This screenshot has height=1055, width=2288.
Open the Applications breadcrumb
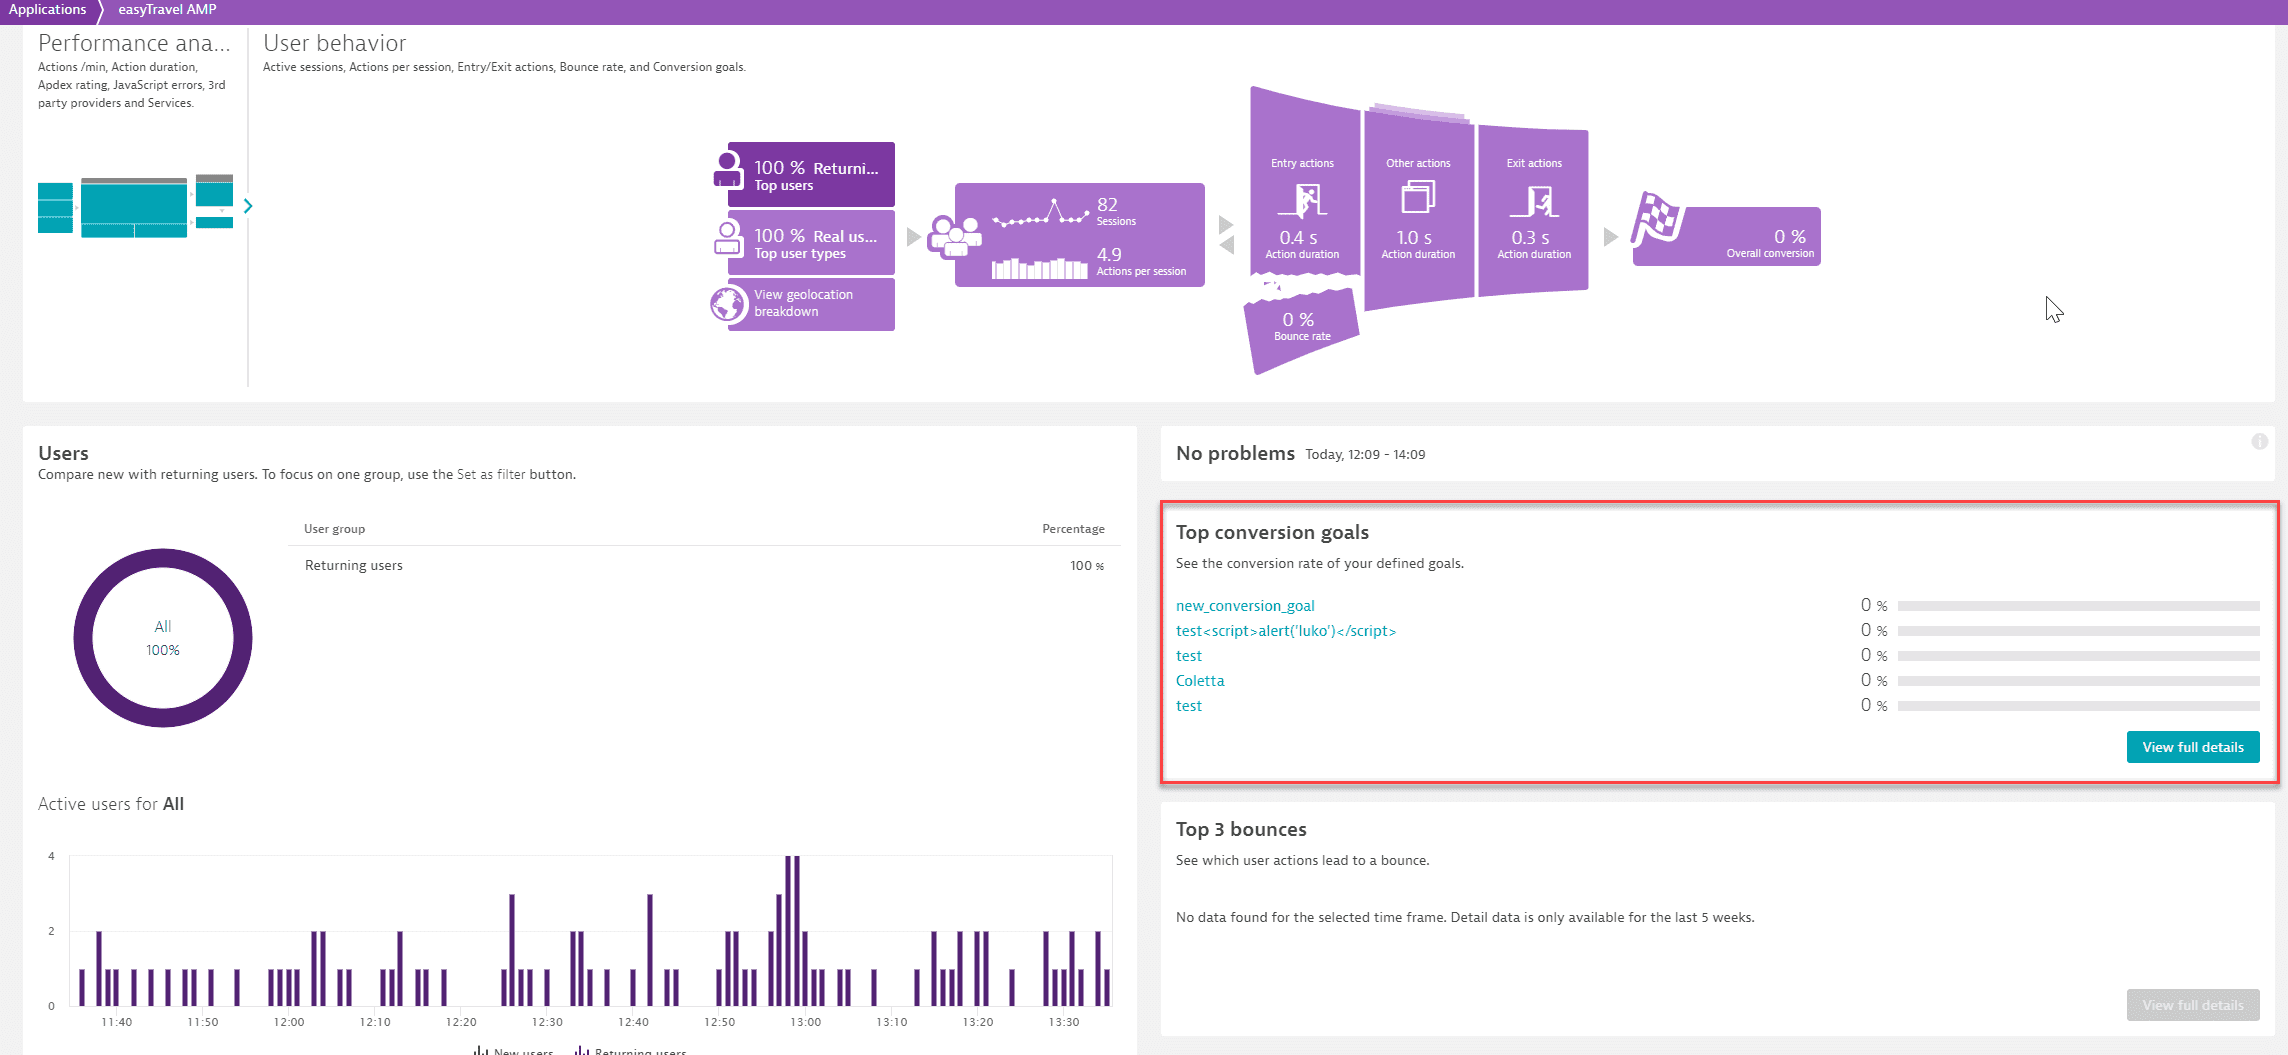47,10
